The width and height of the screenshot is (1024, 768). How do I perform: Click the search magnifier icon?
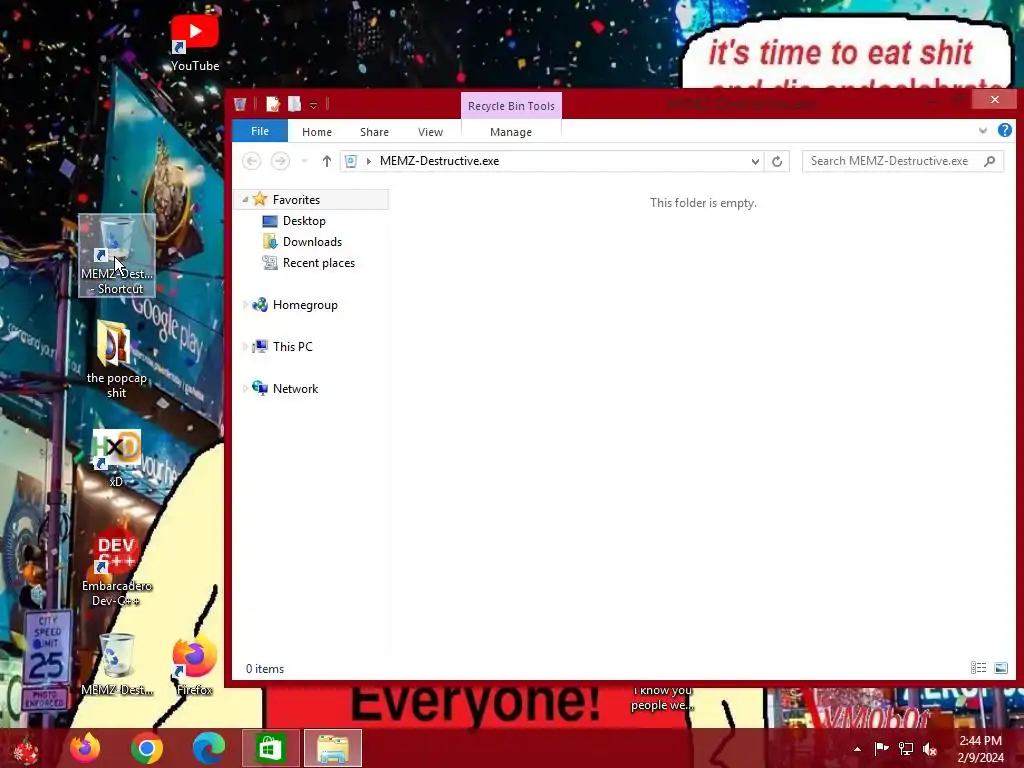point(990,161)
